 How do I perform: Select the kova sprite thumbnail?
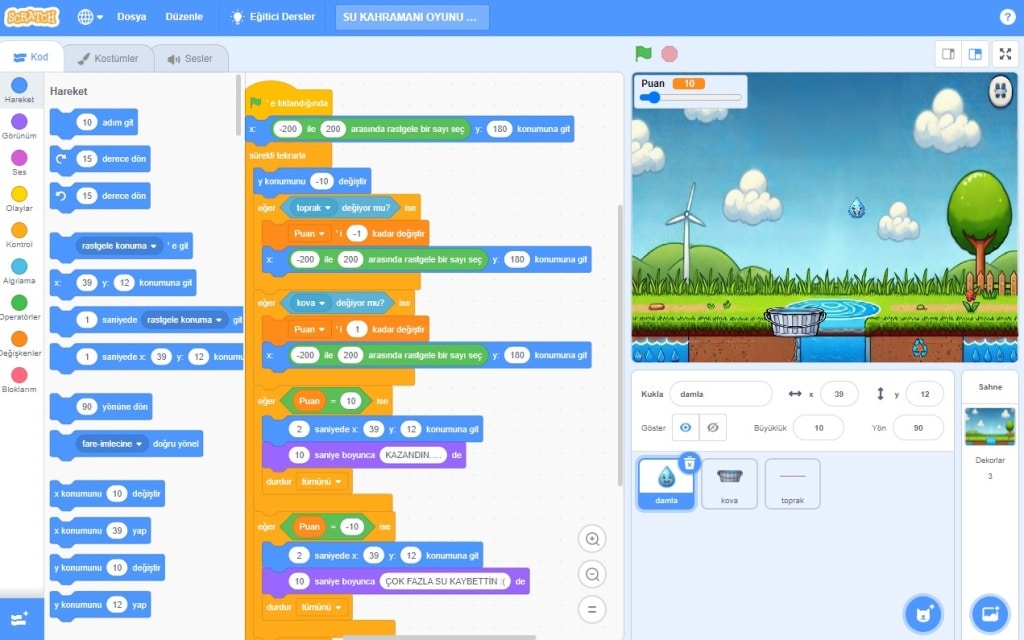tap(729, 484)
